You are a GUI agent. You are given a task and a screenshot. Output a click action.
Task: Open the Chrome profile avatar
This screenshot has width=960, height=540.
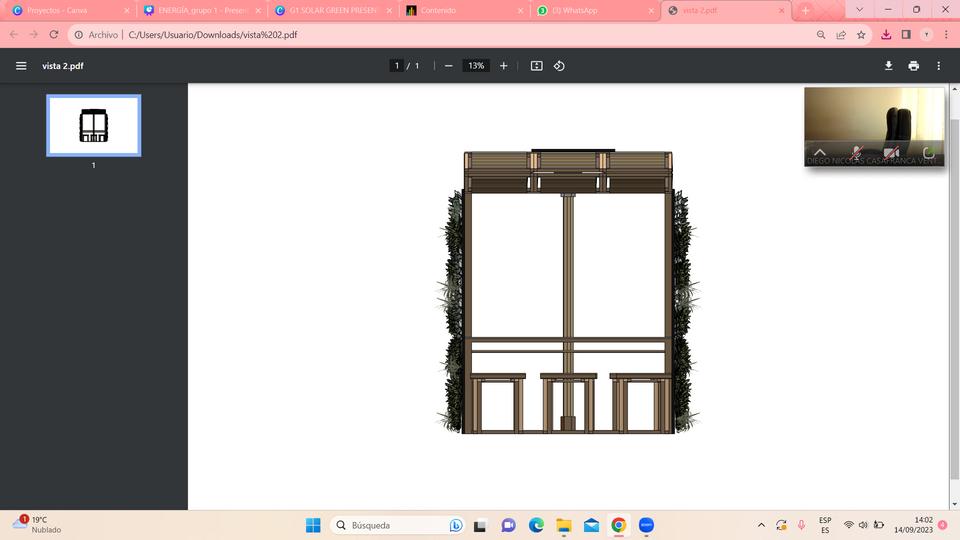click(926, 35)
